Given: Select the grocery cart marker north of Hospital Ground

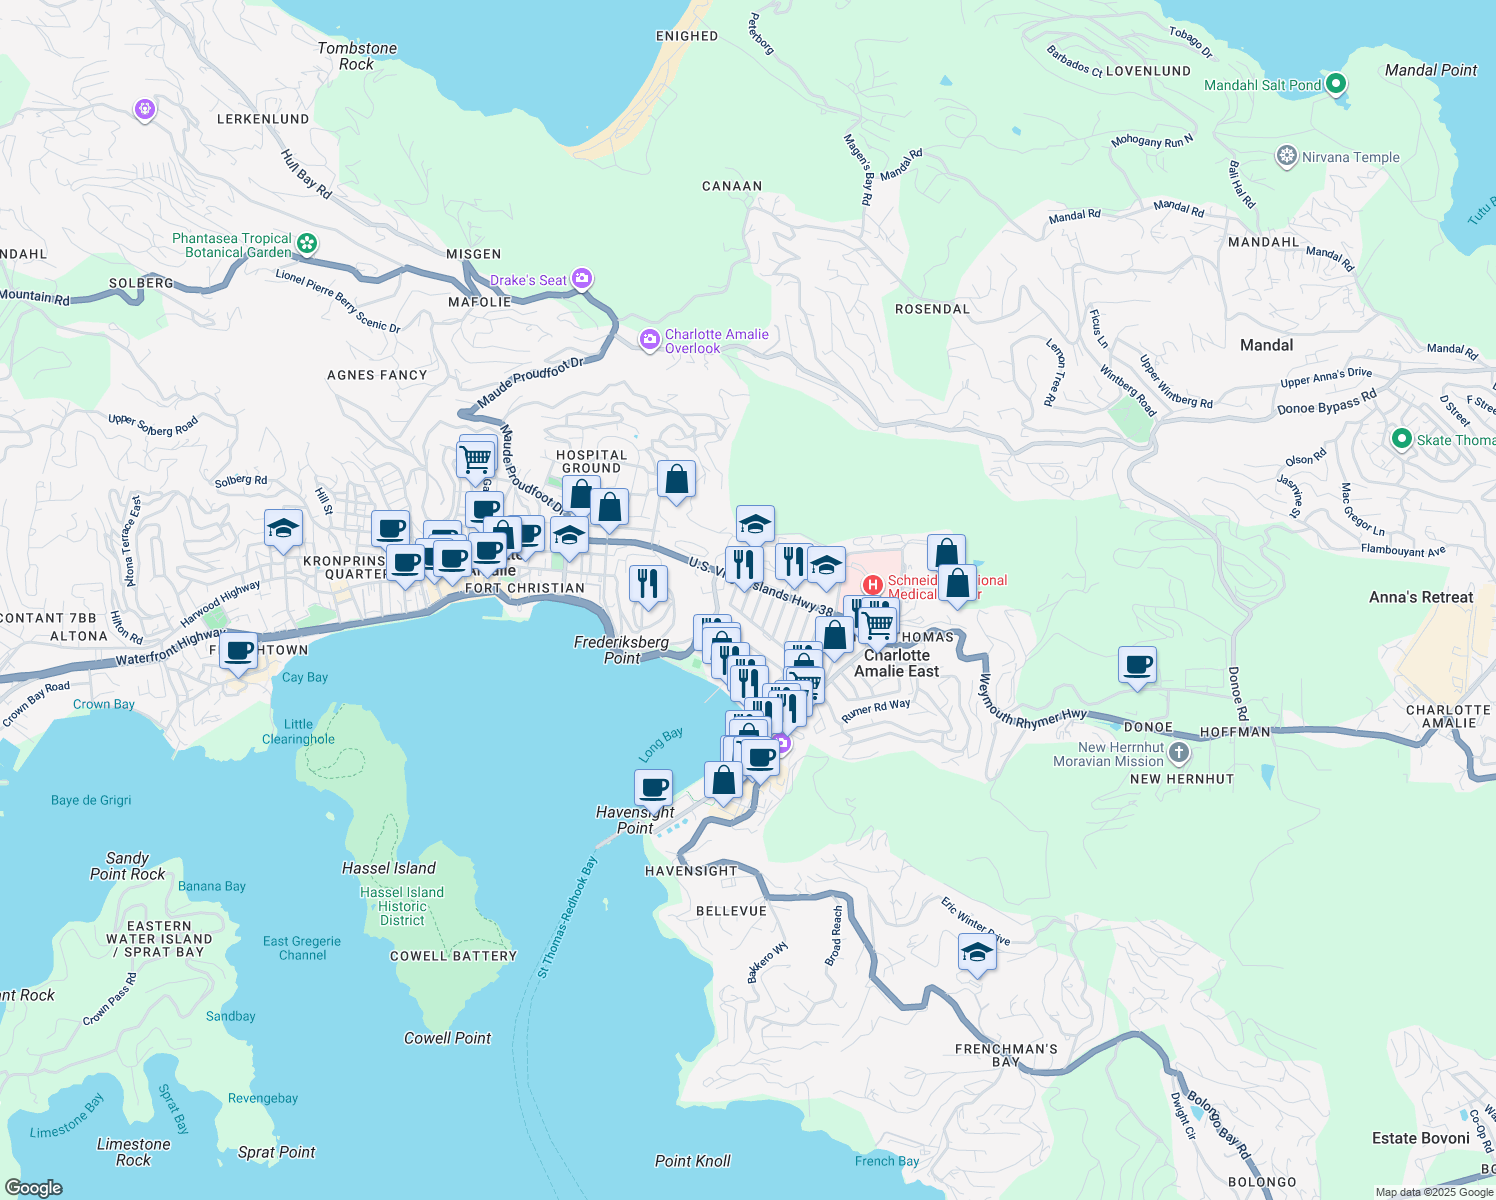Looking at the screenshot, I should [476, 459].
